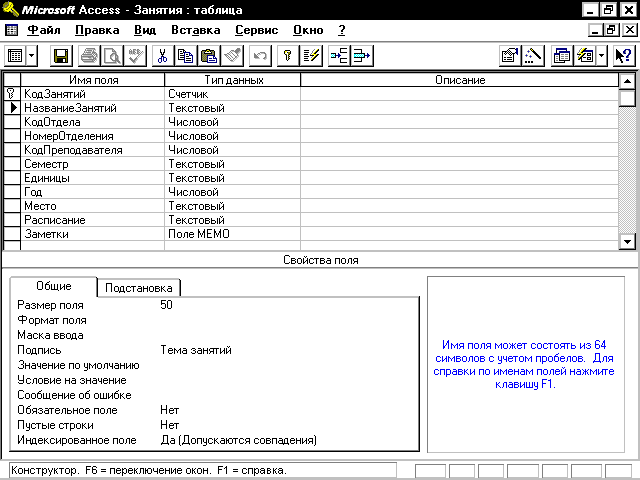Screen dimensions: 640x480
Task: Open the ? help menu
Action: click(342, 30)
